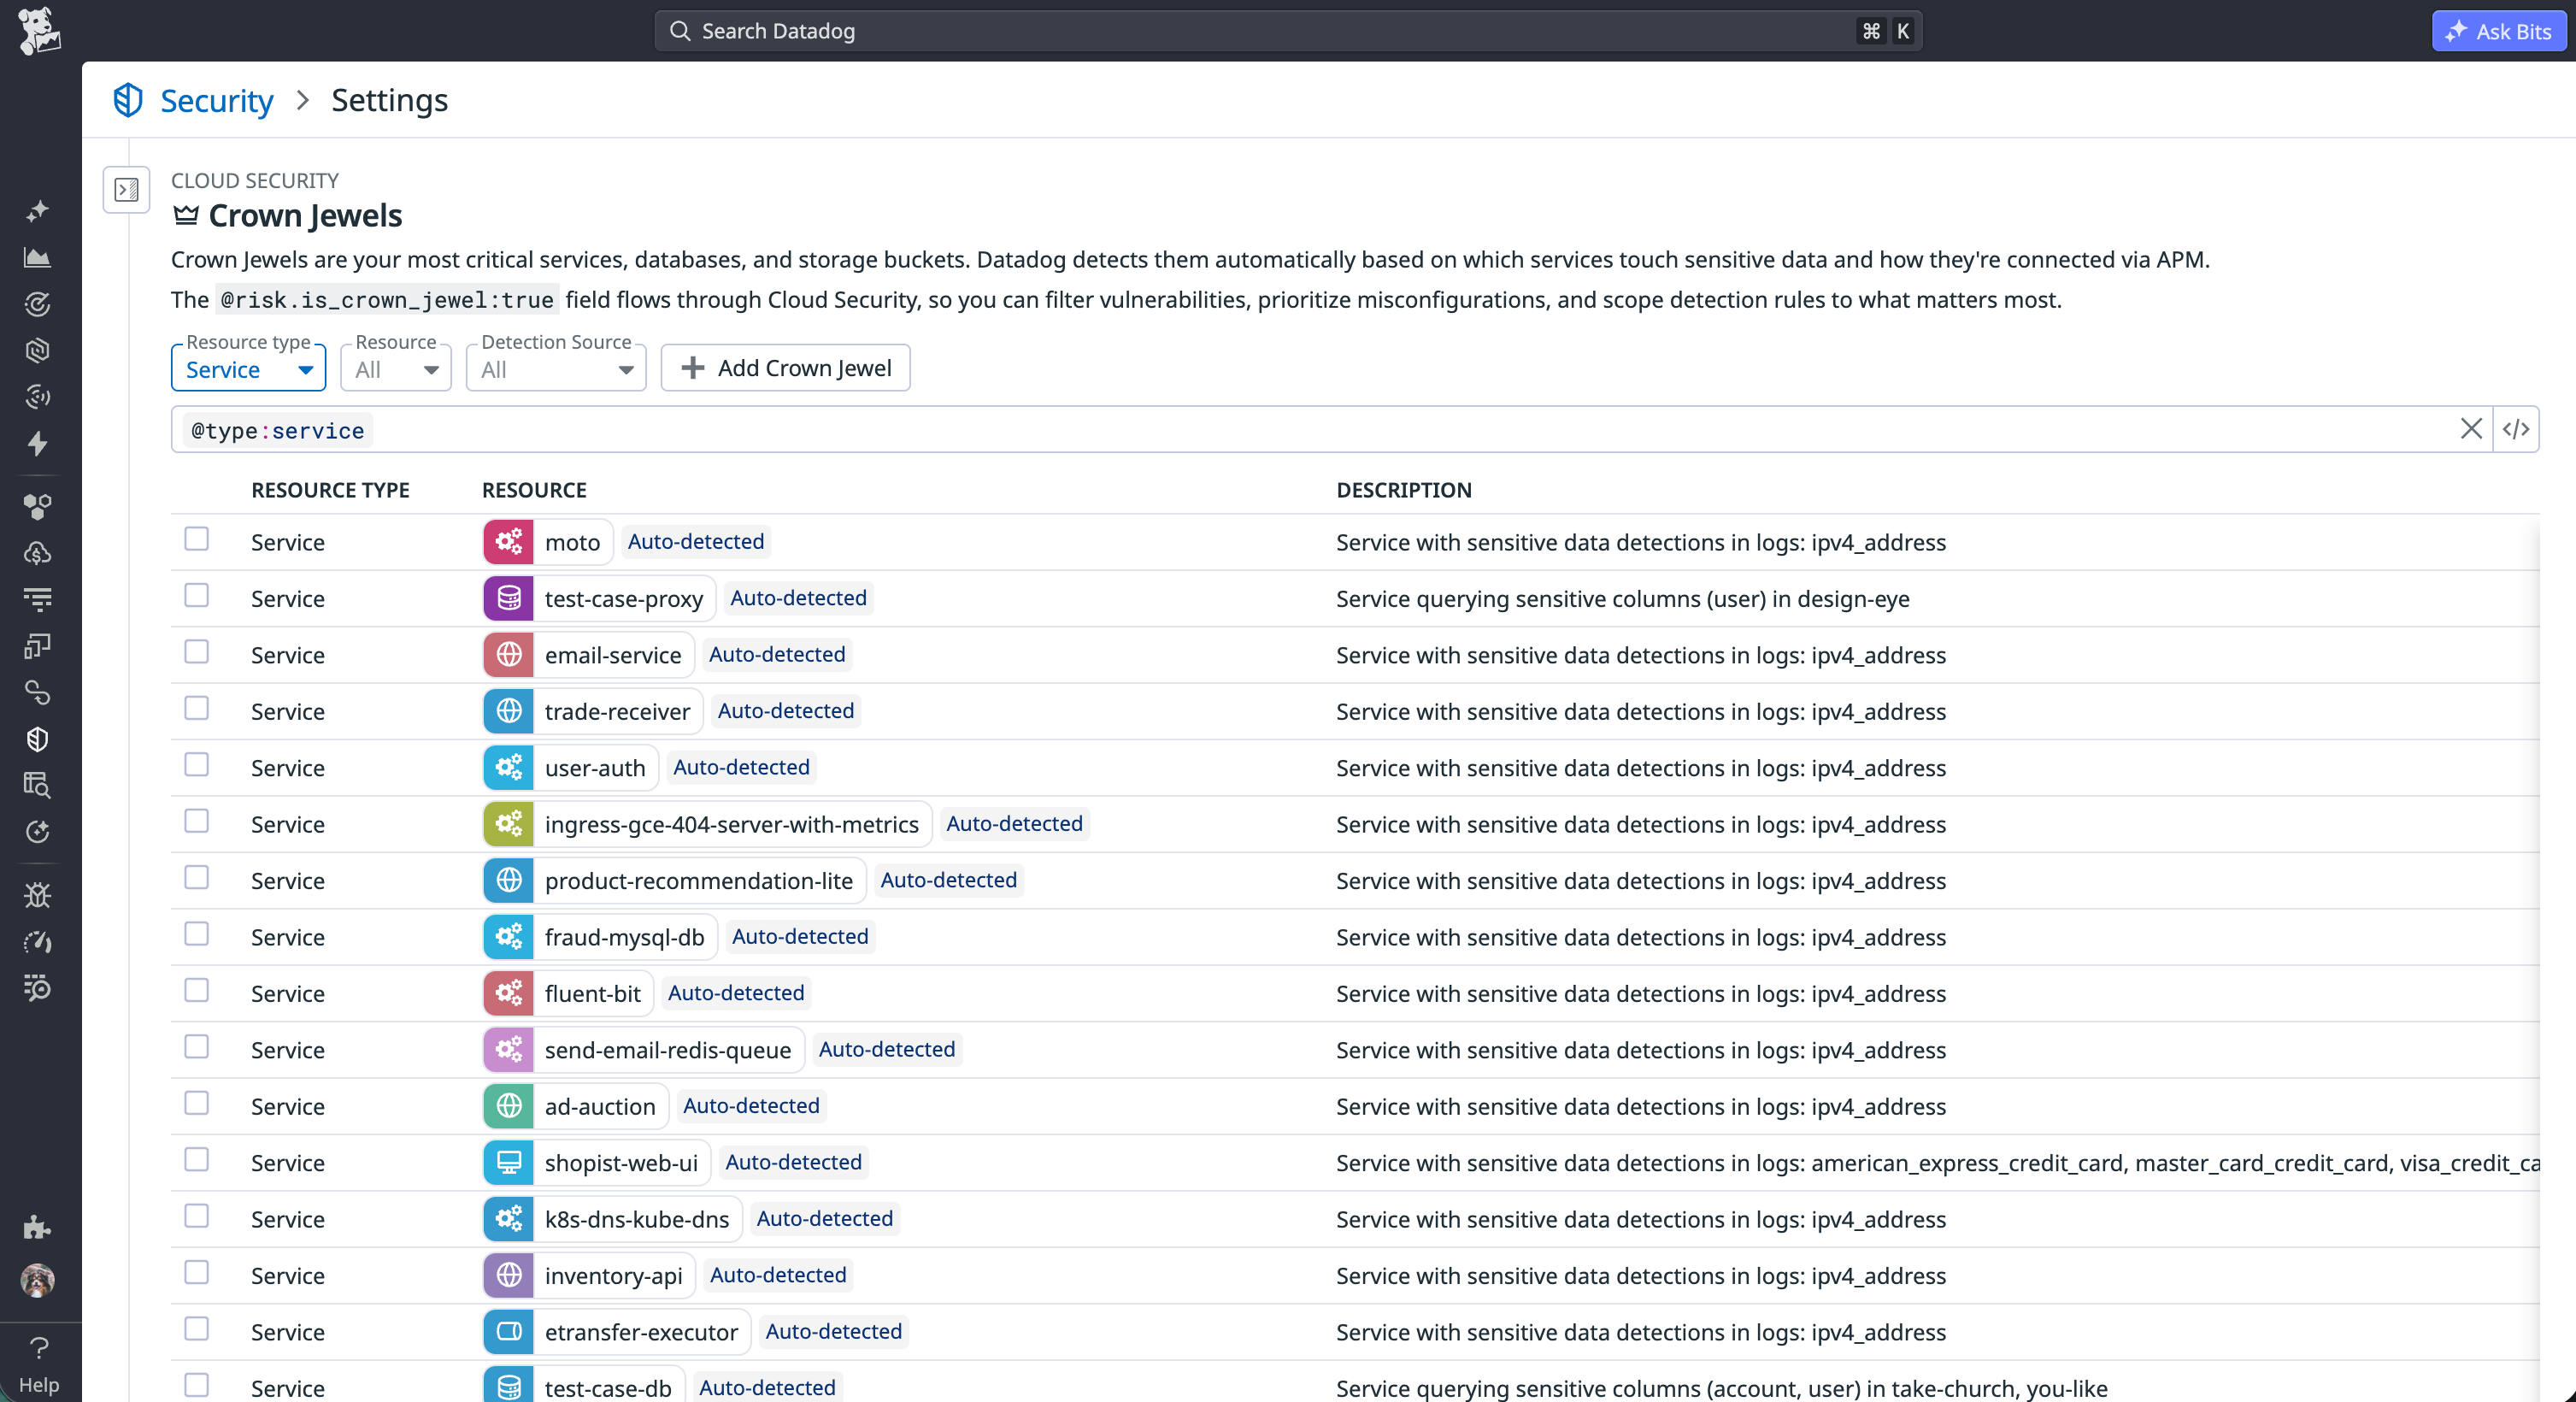The image size is (2576, 1402).
Task: Check the k8s-dns-kube-dns row checkbox
Action: click(197, 1216)
